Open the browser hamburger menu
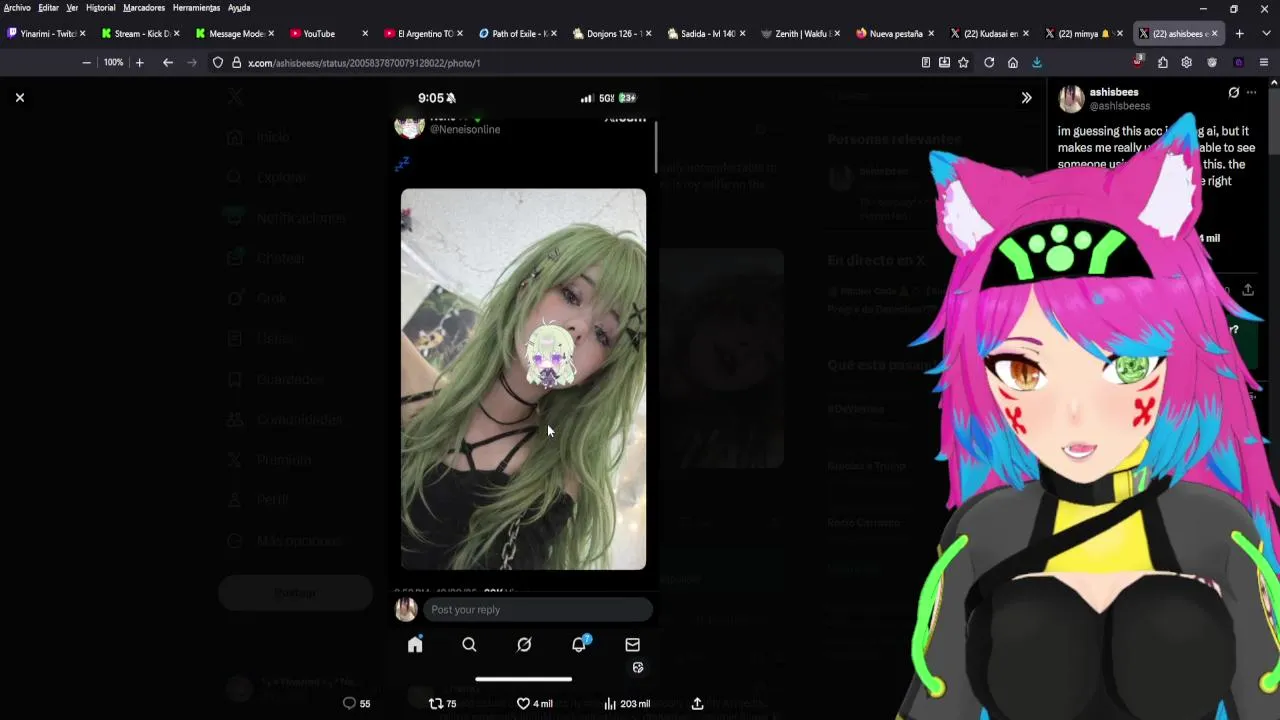The image size is (1280, 720). tap(1264, 62)
